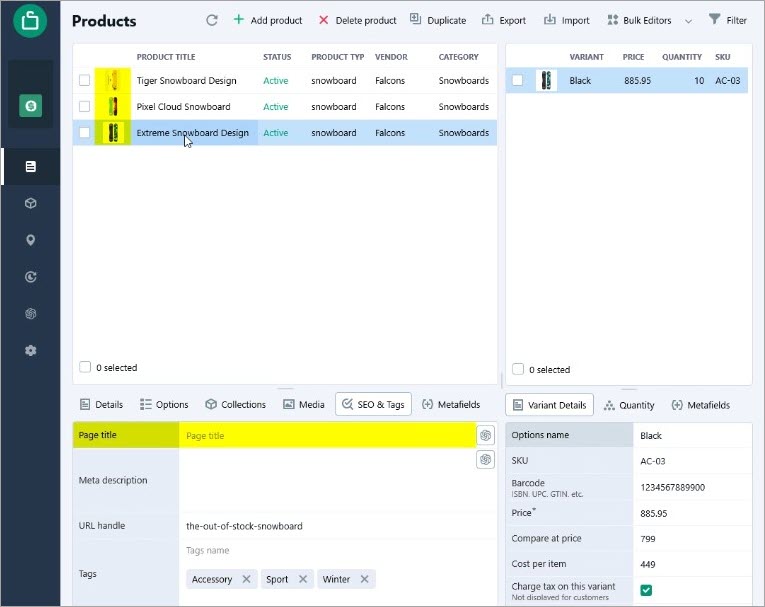Click the Add product button label
The height and width of the screenshot is (607, 765).
[x=277, y=20]
